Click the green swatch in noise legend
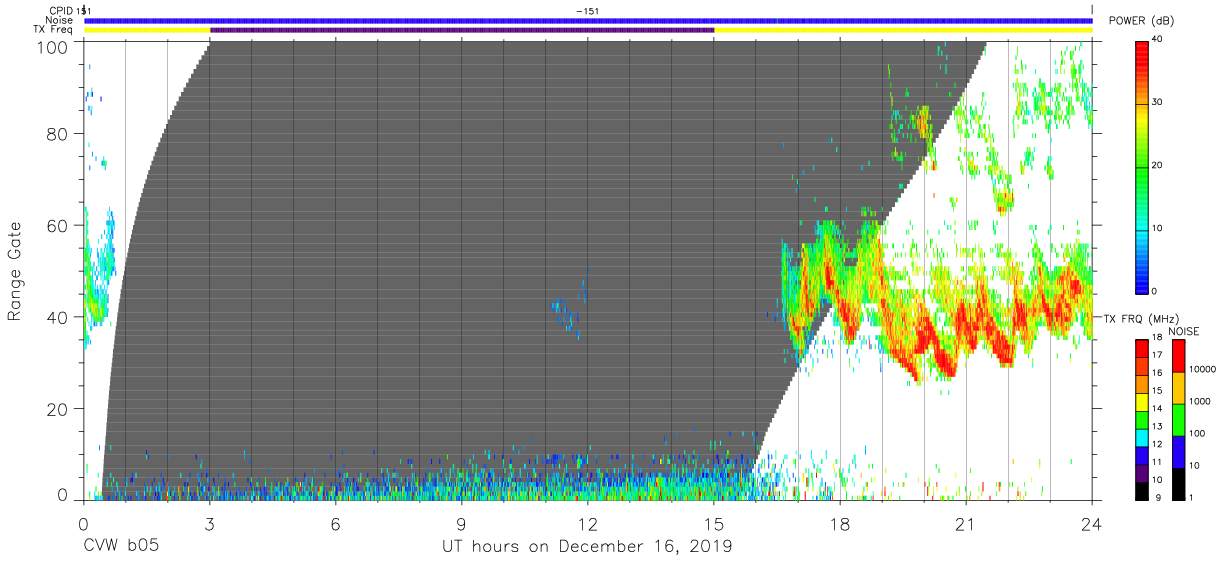This screenshot has width=1228, height=567. click(x=1177, y=419)
